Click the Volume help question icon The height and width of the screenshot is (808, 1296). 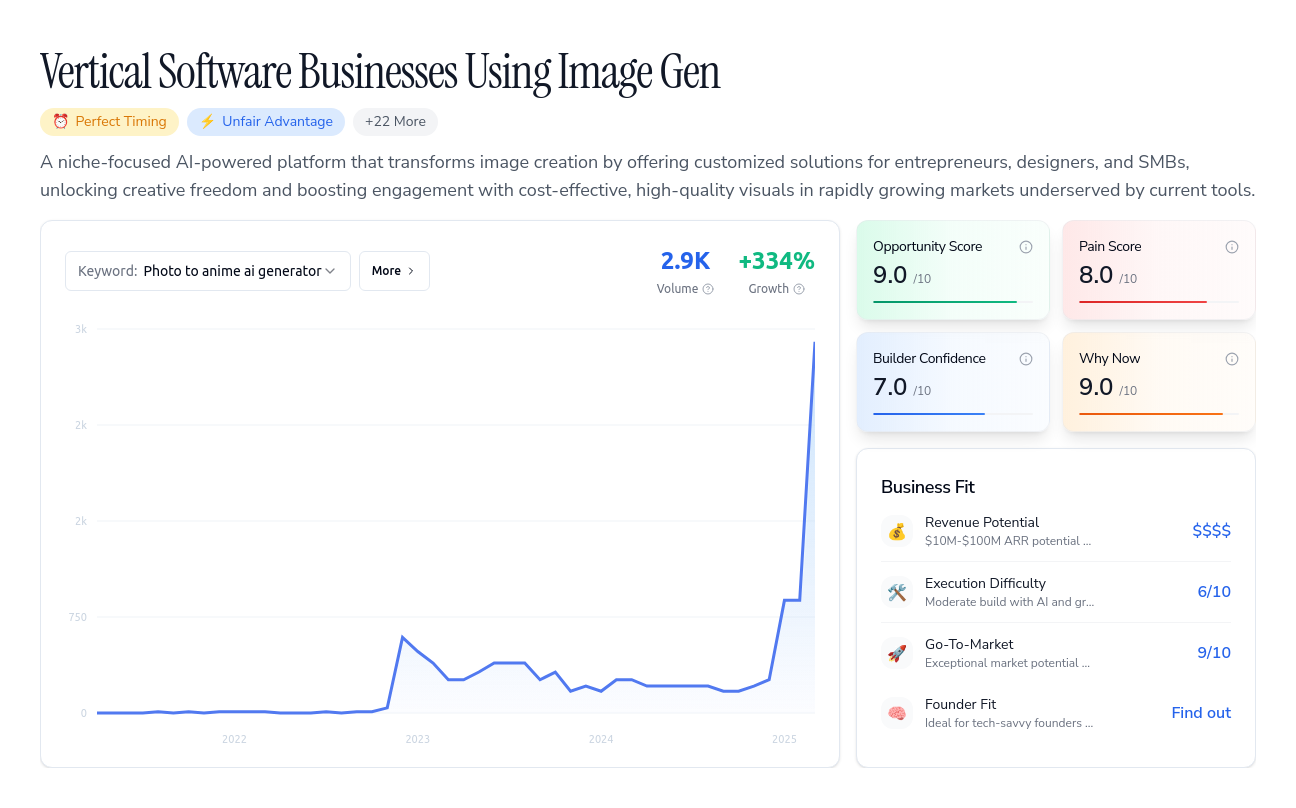(708, 289)
